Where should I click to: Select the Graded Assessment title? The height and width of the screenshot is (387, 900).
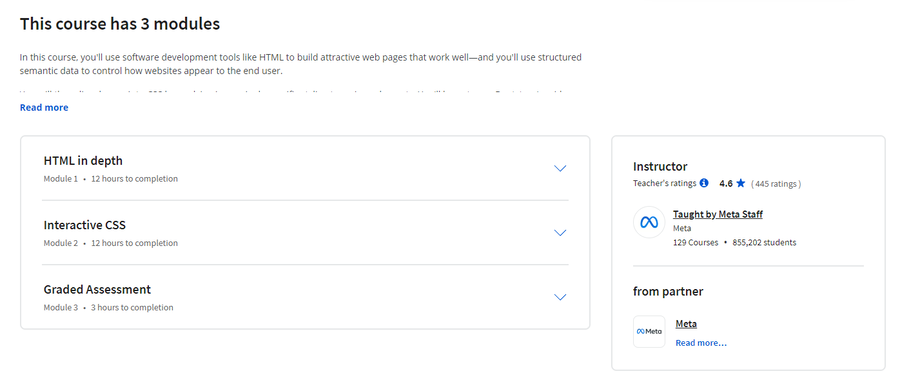(97, 289)
